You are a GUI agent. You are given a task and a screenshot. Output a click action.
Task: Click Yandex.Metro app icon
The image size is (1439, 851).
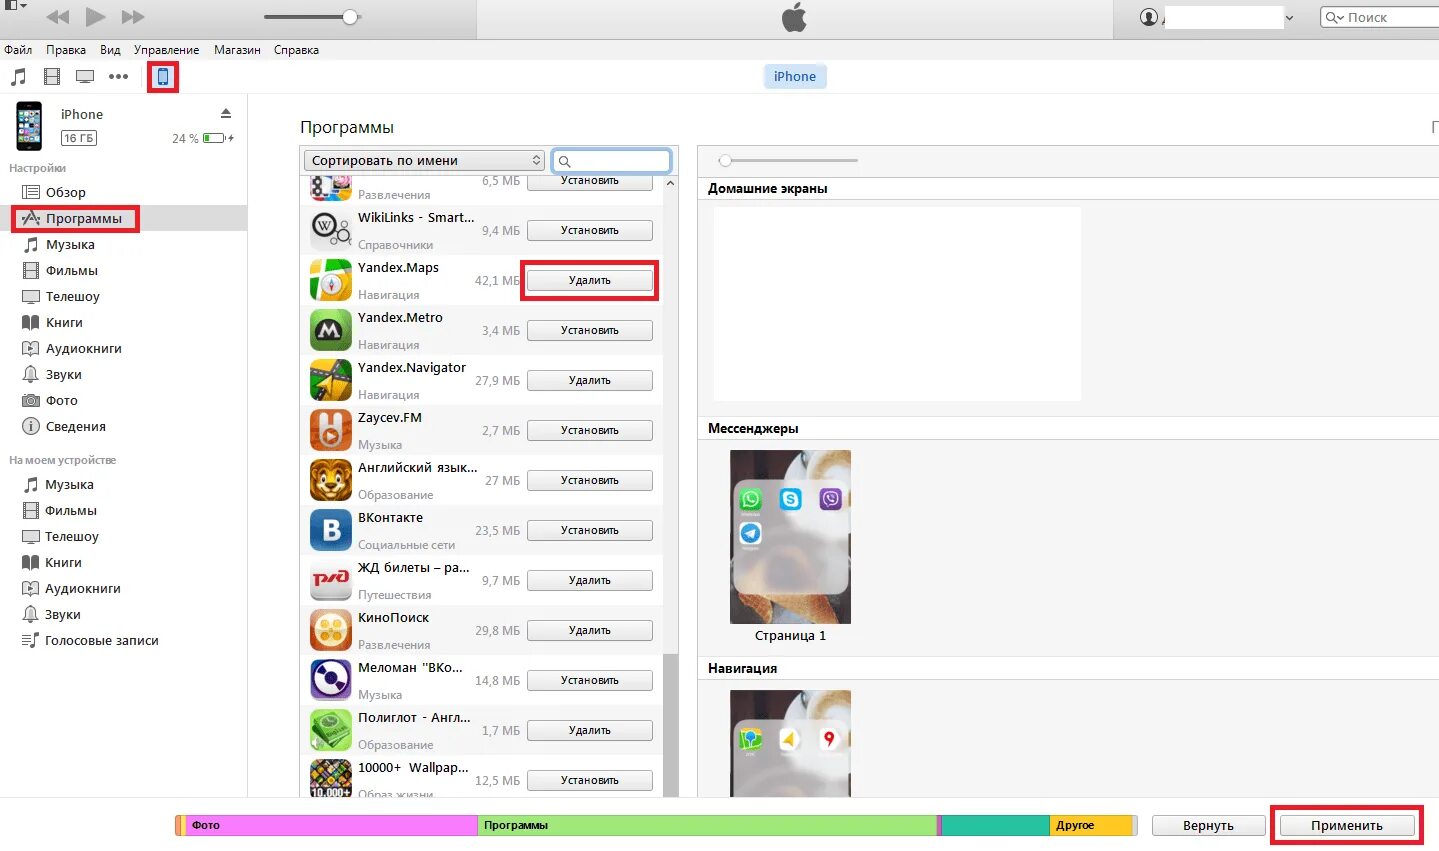(330, 330)
